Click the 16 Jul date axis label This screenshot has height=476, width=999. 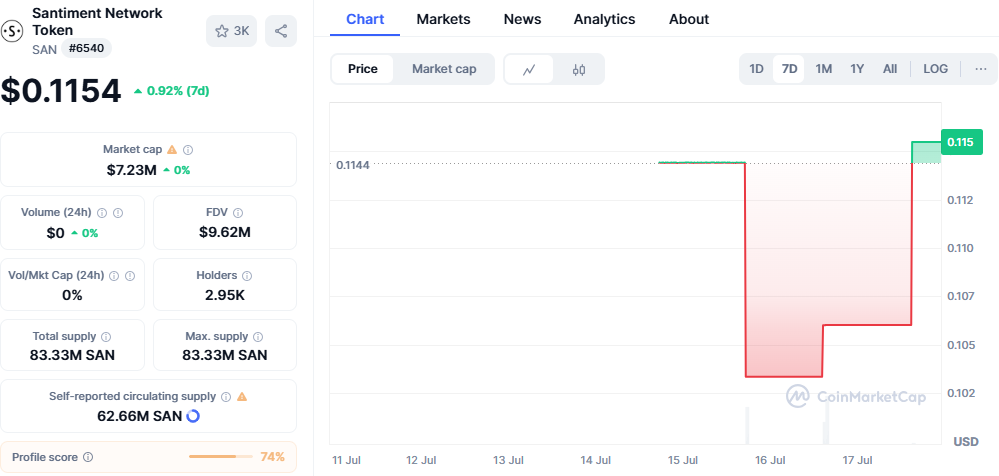point(770,460)
